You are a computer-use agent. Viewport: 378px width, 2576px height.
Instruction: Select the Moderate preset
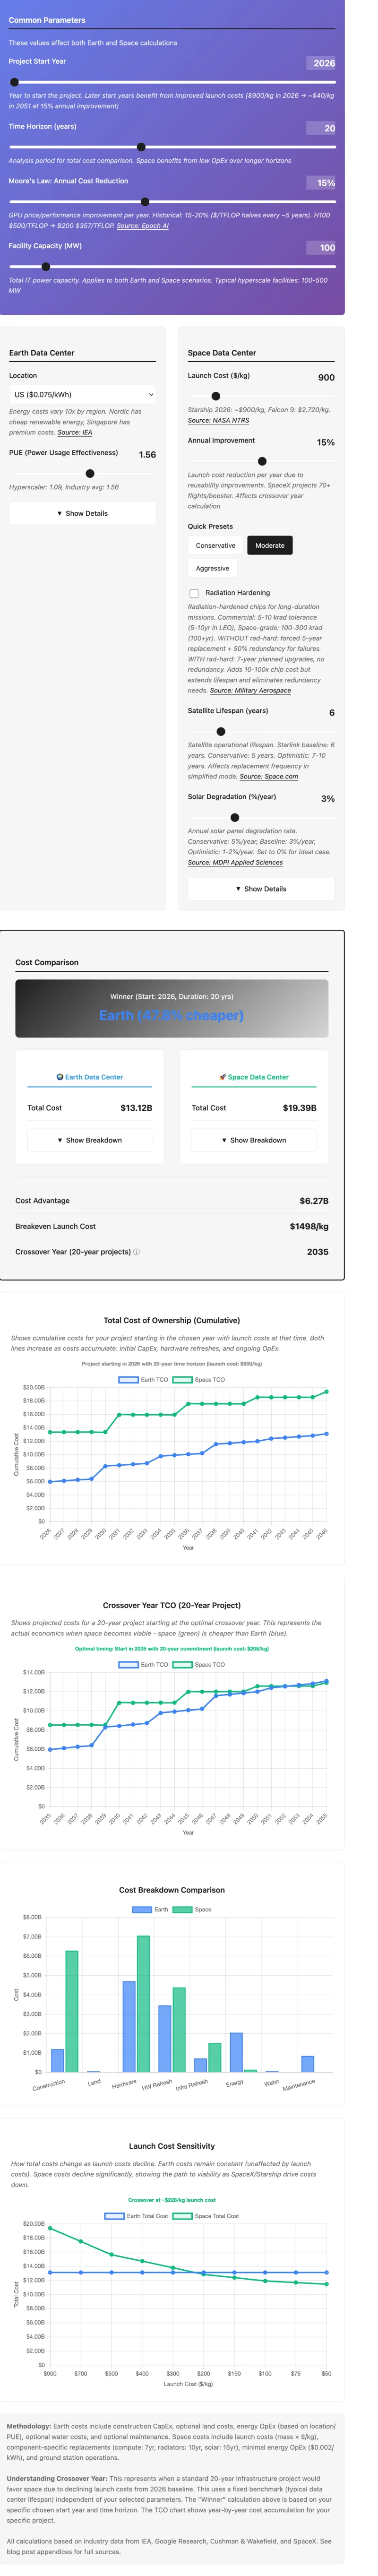[x=270, y=546]
